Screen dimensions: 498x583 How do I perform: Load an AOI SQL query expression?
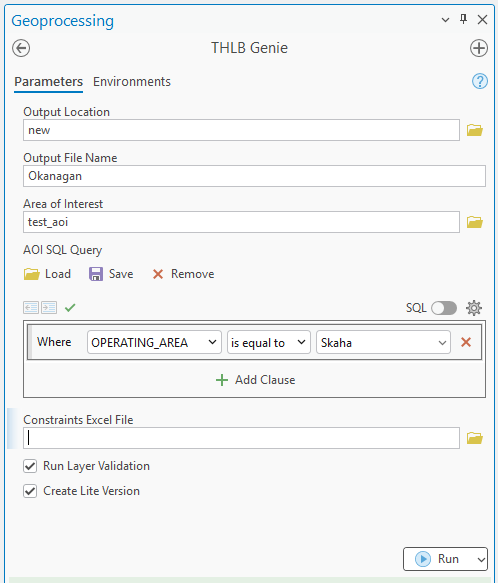pos(47,274)
